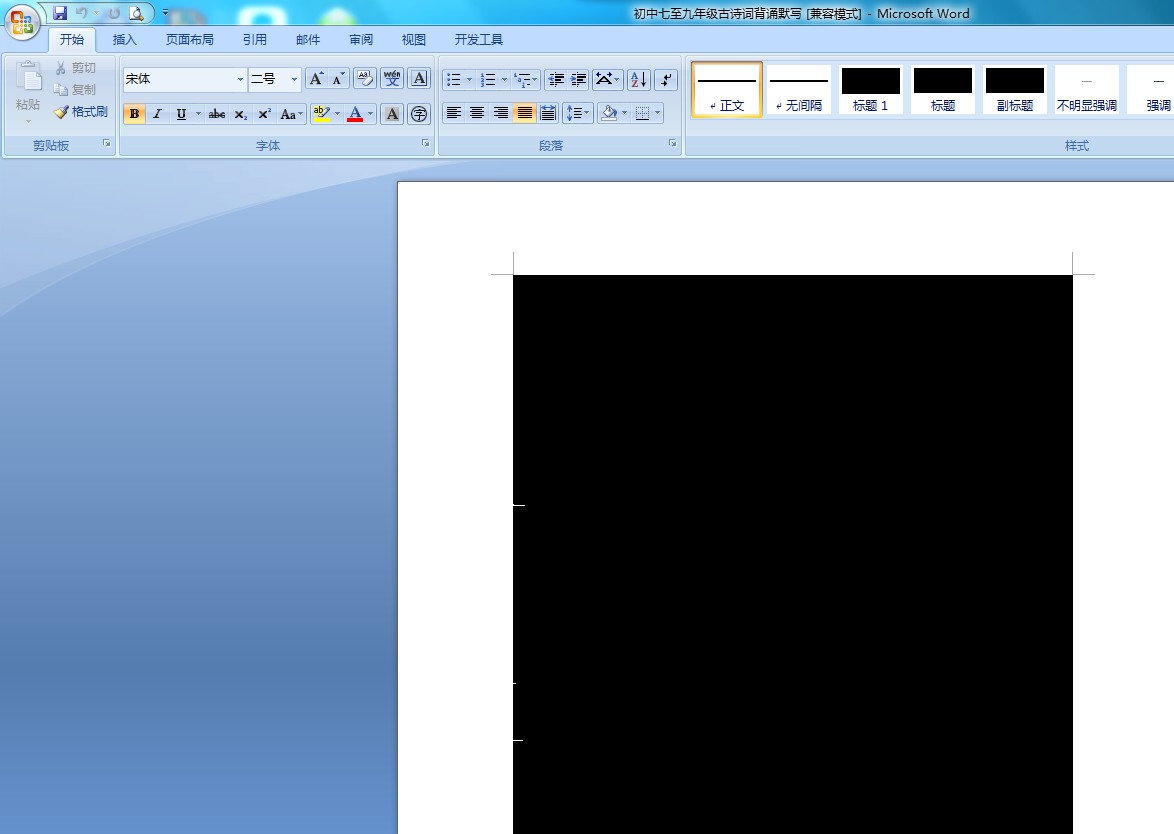This screenshot has height=834, width=1174.
Task: Open the 开发工具 tab
Action: 478,40
